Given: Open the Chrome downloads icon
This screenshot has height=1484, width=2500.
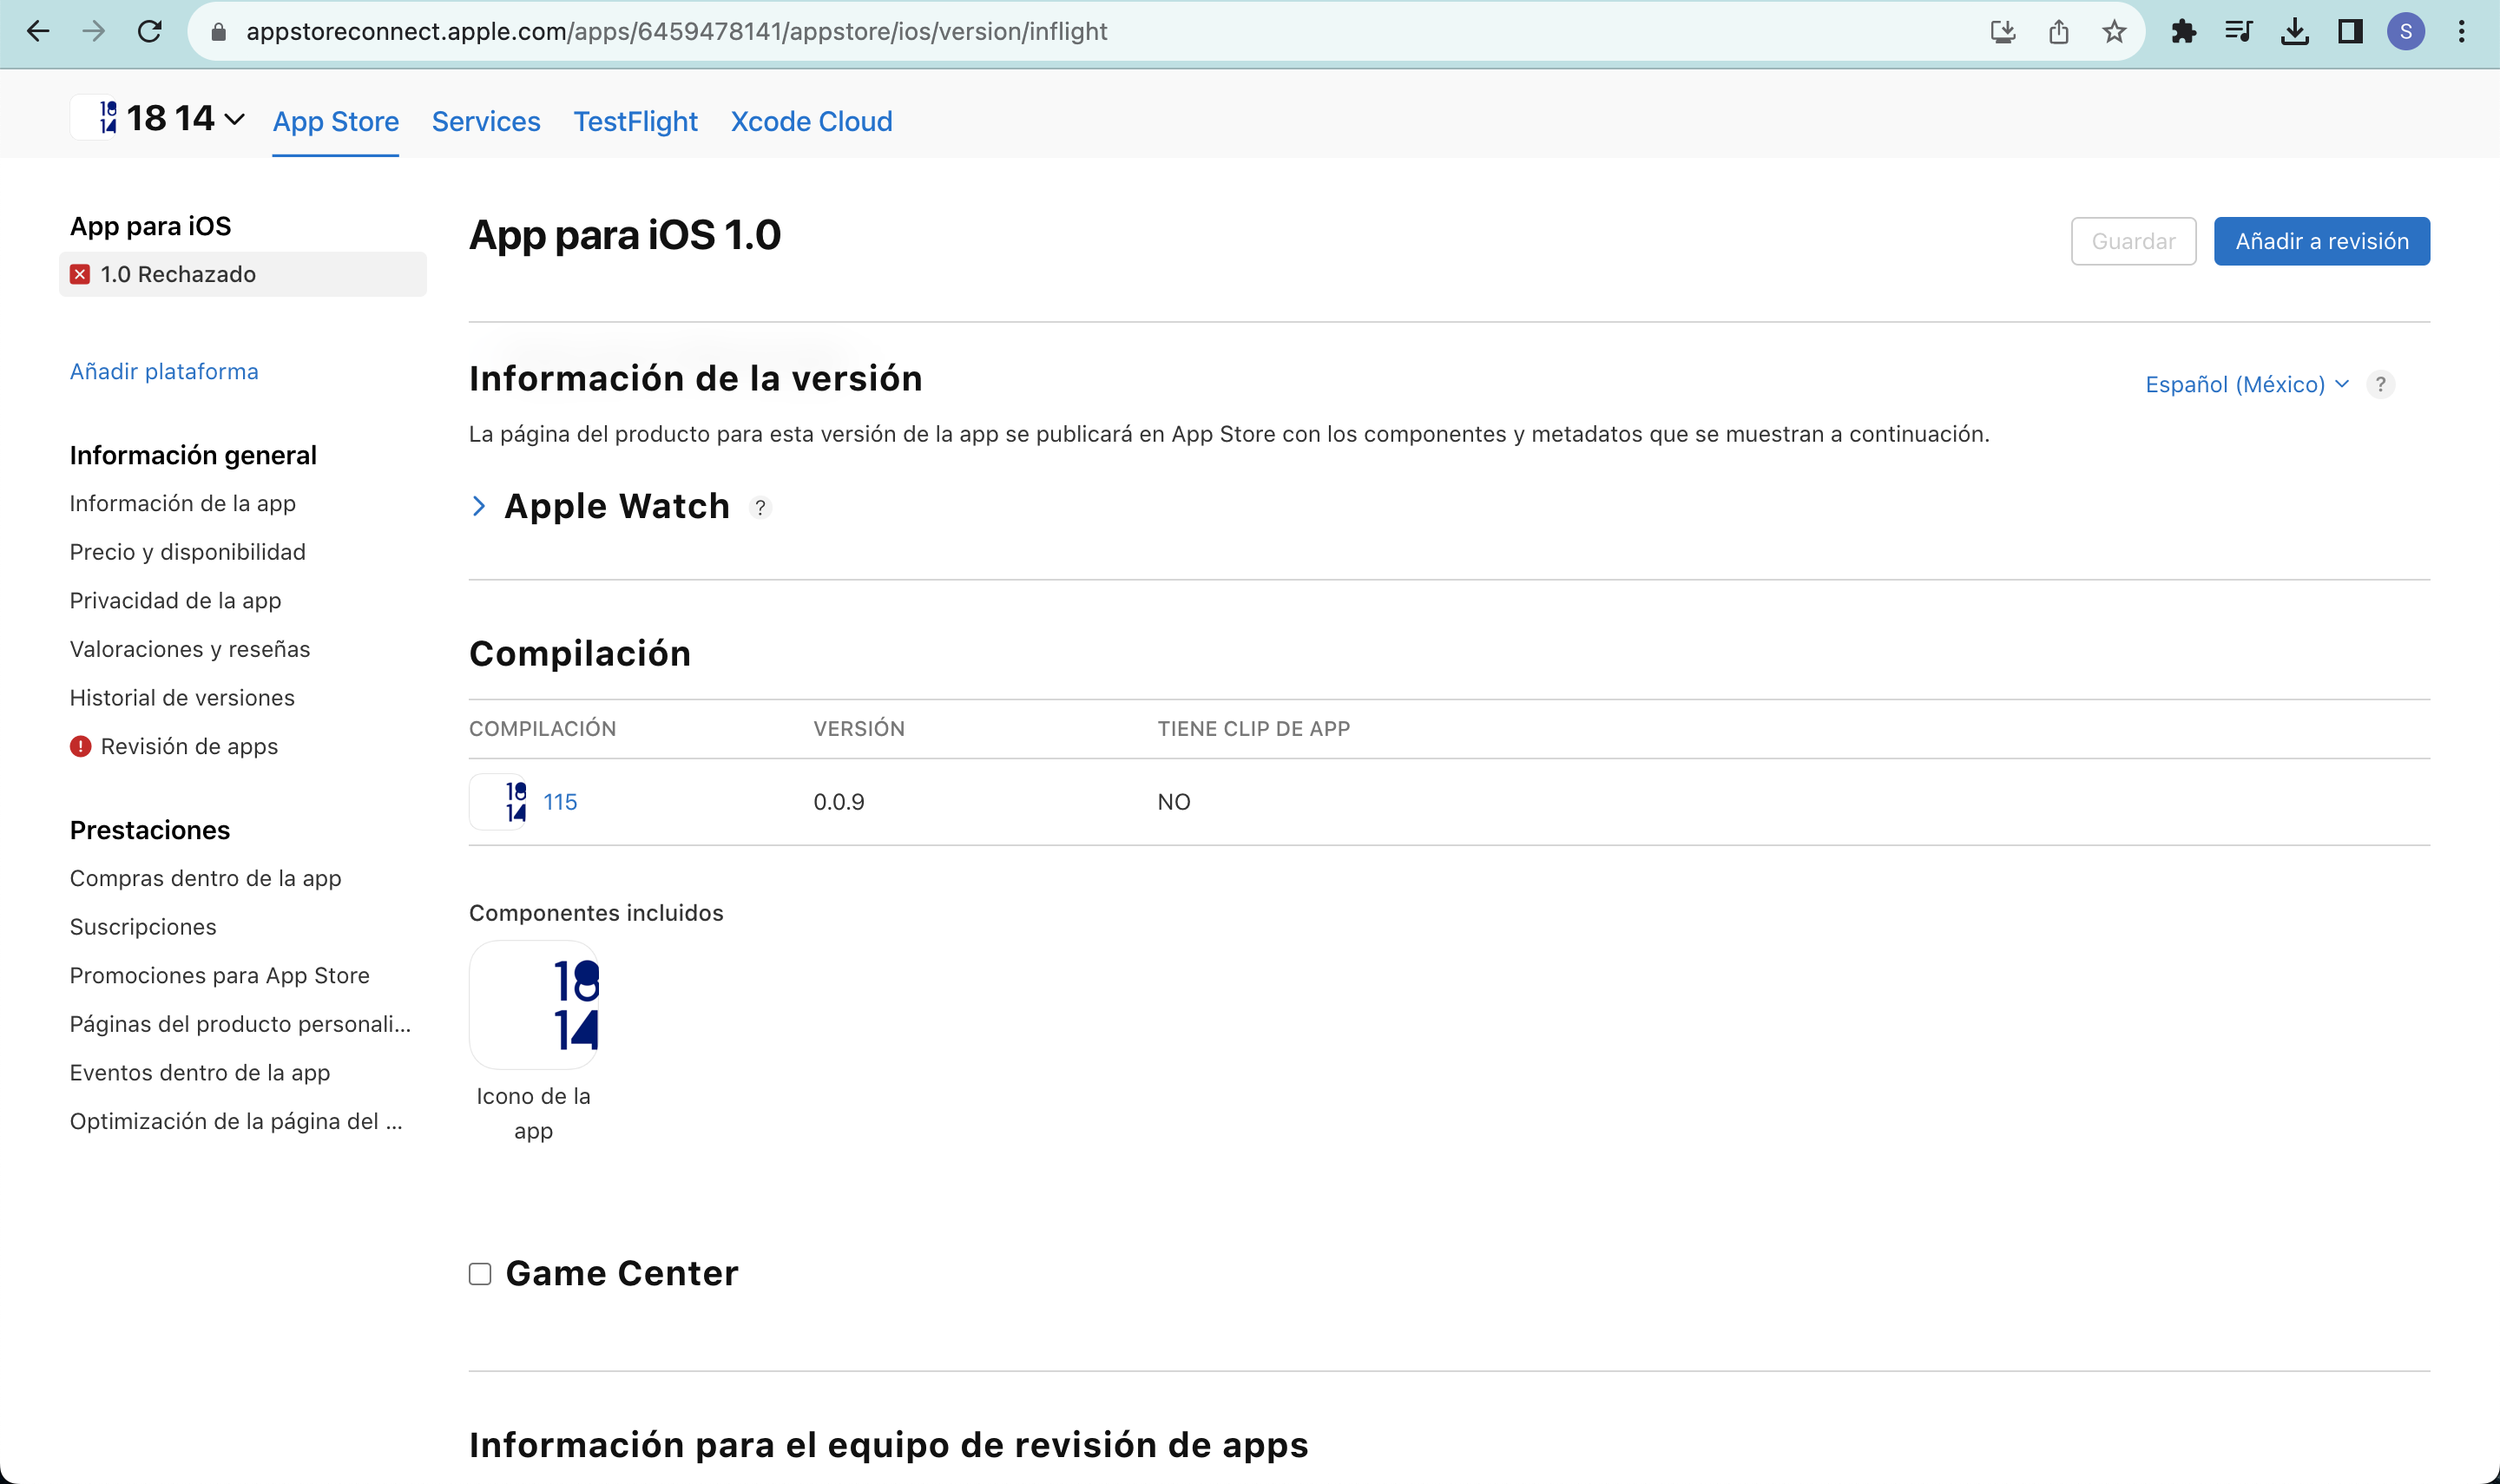Looking at the screenshot, I should (2294, 32).
